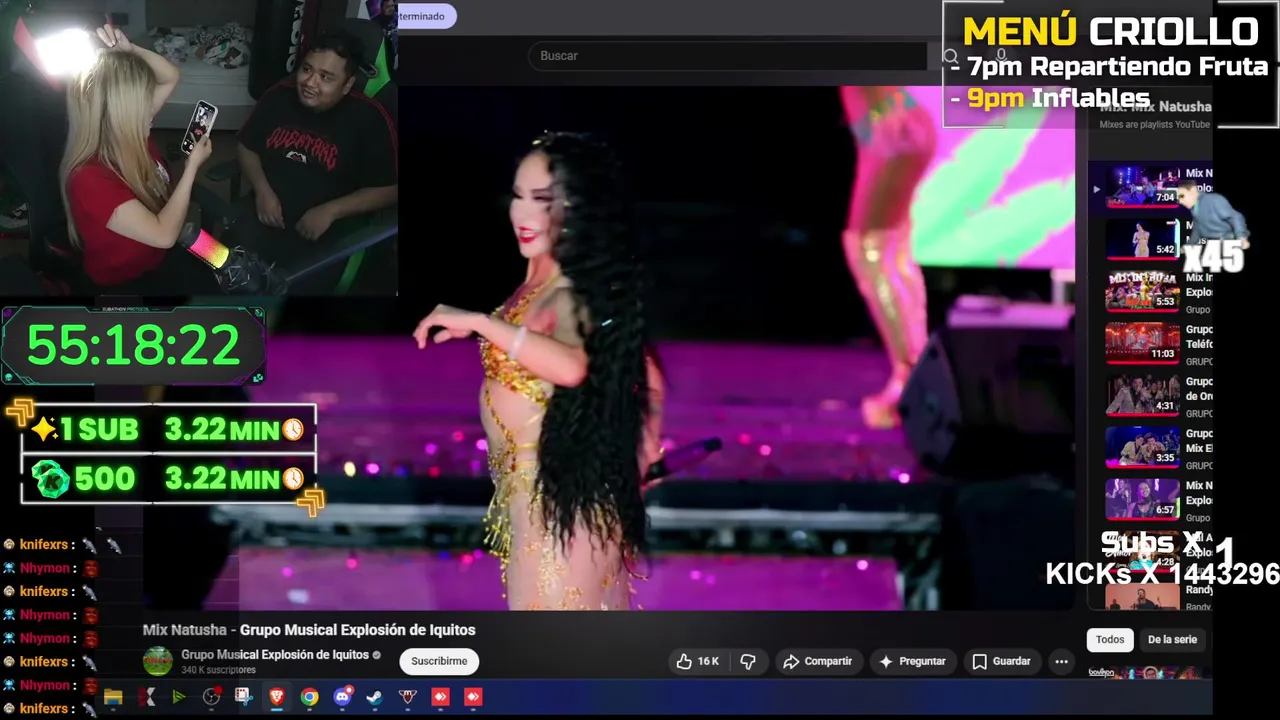
Task: Select the Todos filter chip
Action: point(1110,640)
